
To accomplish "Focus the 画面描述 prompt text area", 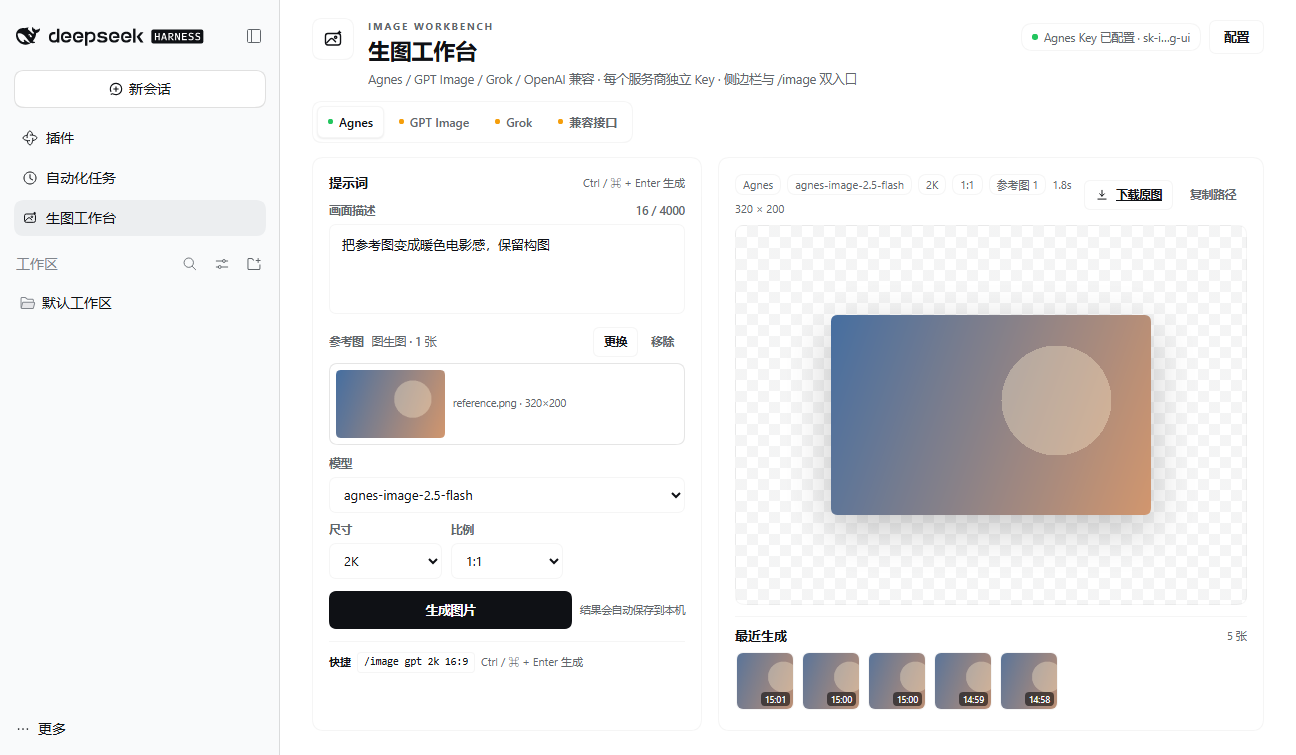I will 507,269.
